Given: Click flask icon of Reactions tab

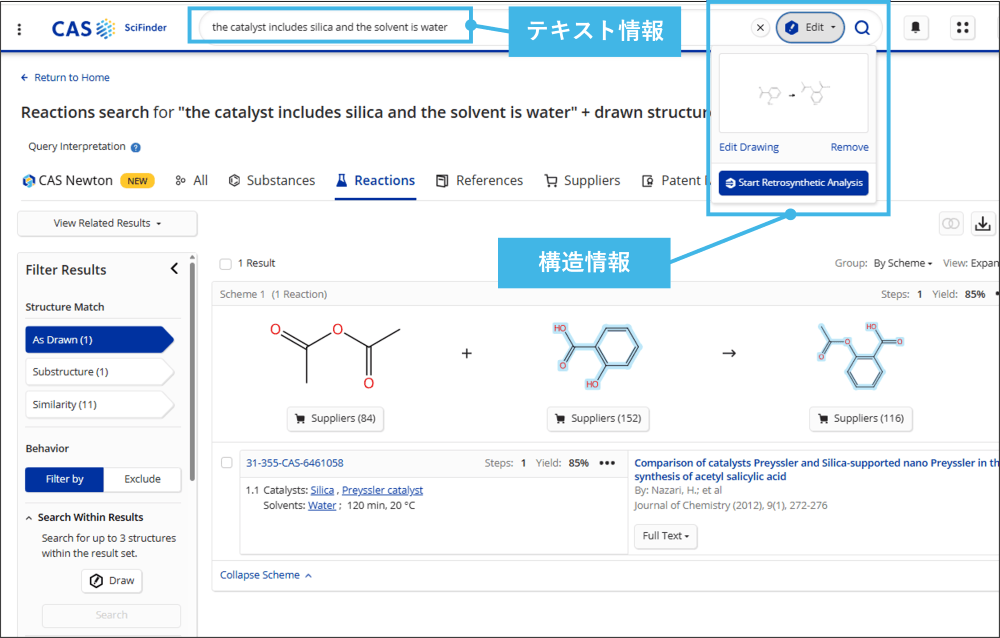Looking at the screenshot, I should pos(342,181).
